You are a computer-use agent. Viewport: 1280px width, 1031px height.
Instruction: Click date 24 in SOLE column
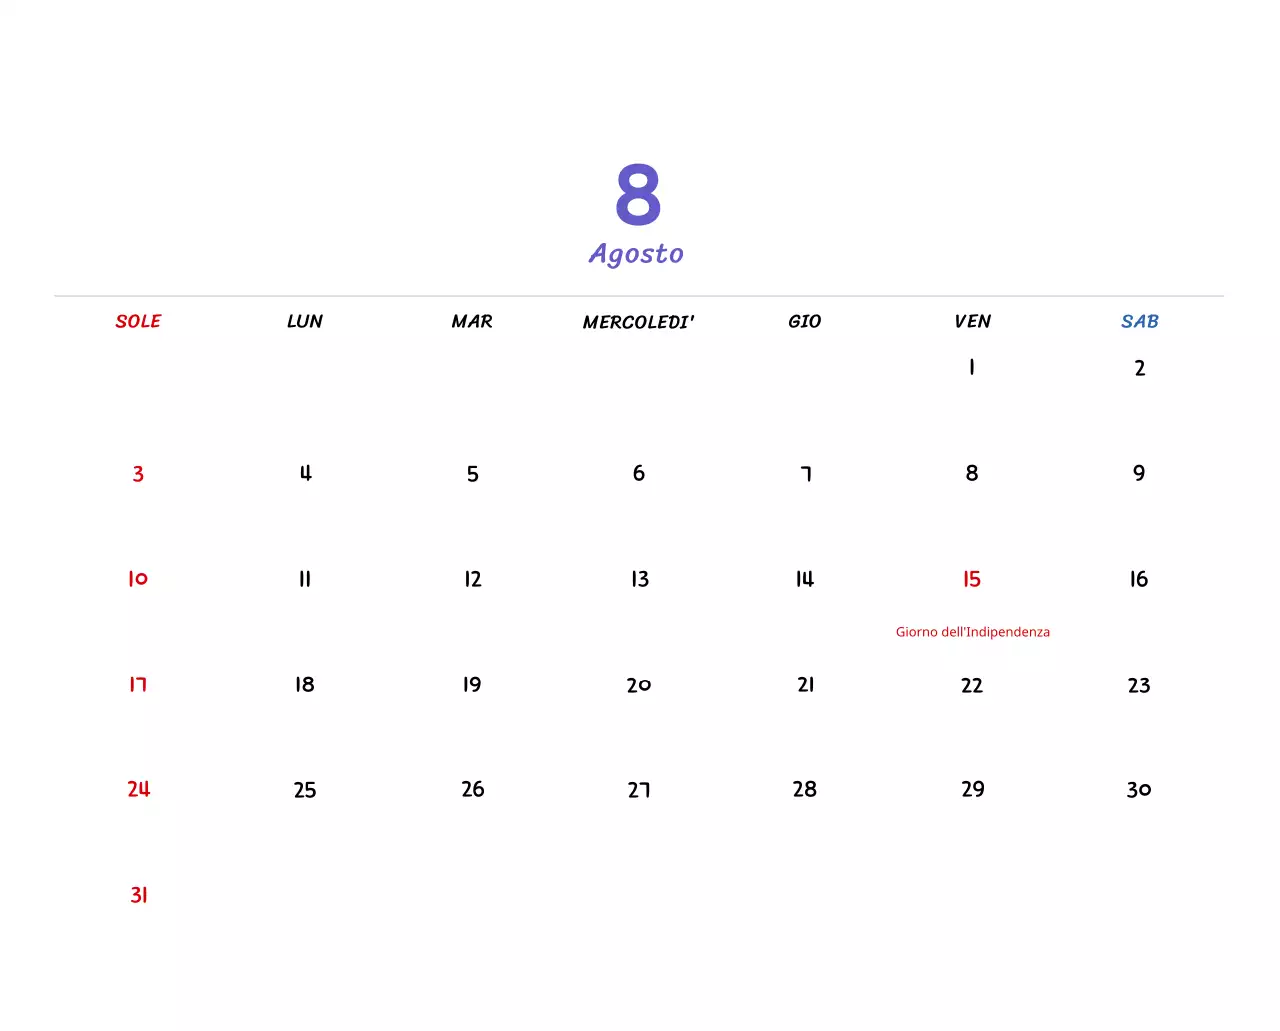138,789
